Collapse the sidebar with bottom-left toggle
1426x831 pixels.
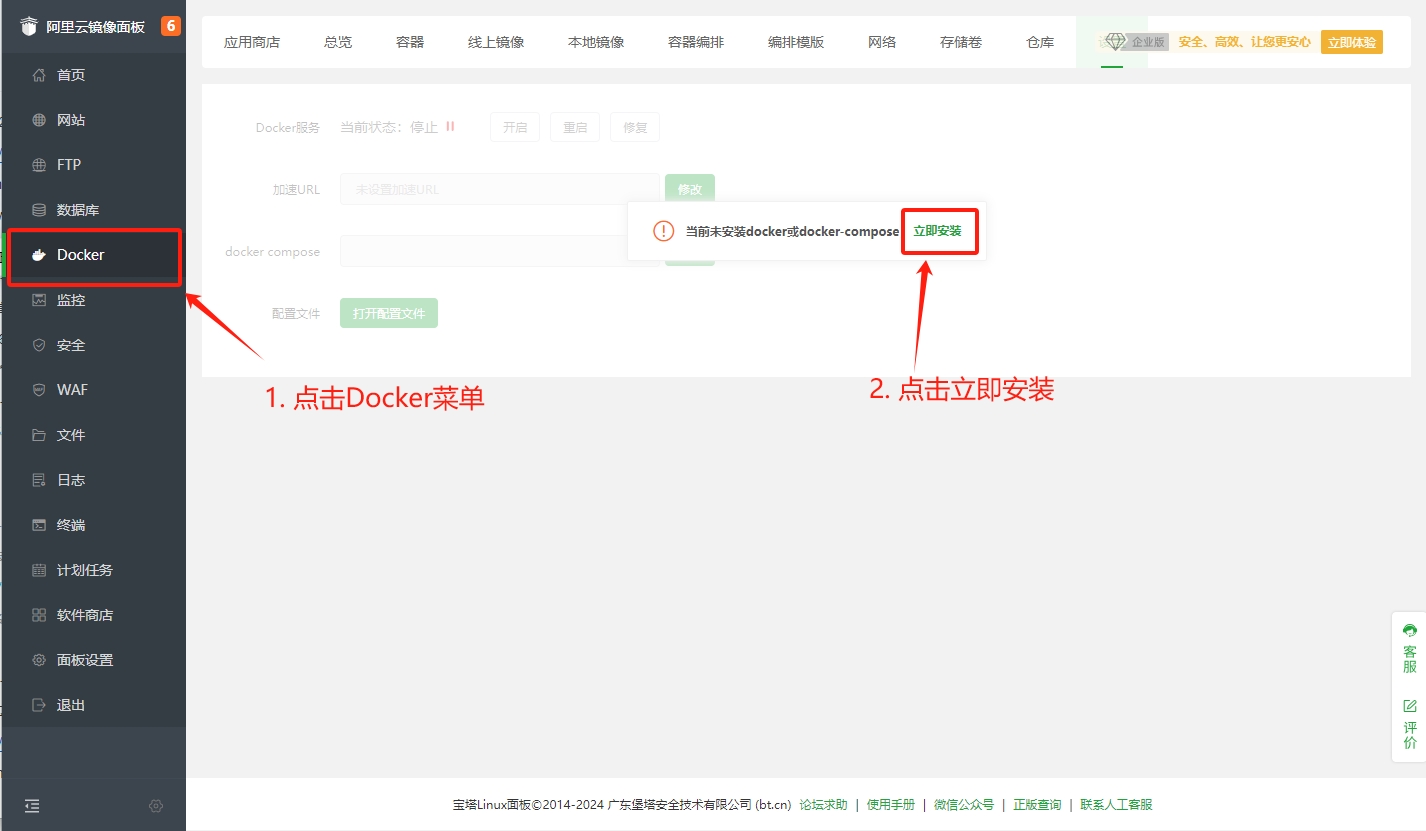tap(31, 805)
